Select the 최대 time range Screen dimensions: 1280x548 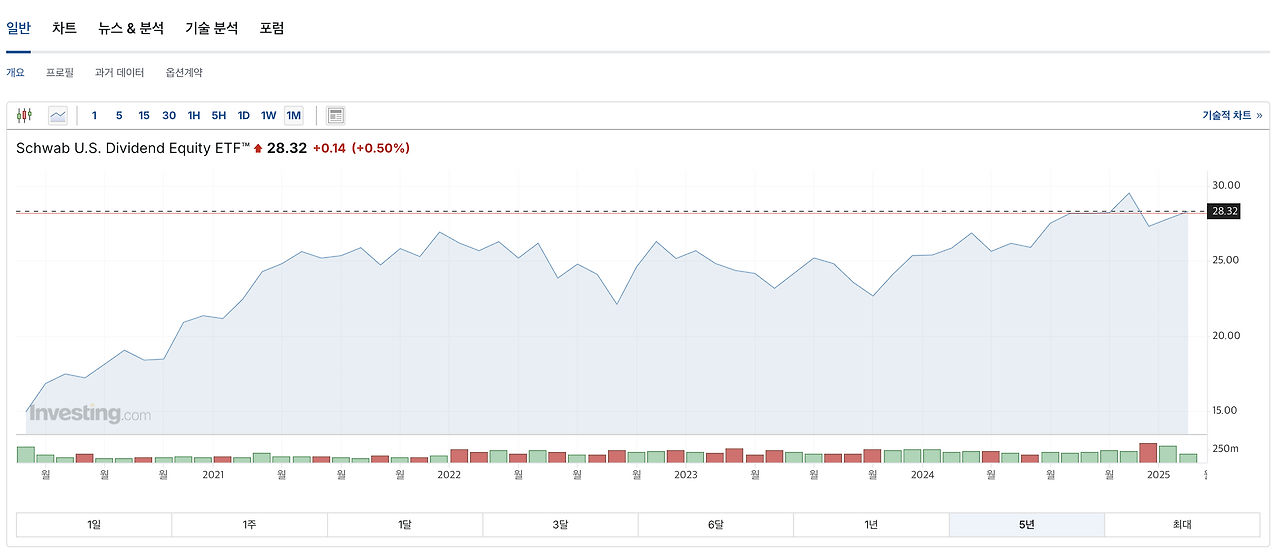point(1182,525)
